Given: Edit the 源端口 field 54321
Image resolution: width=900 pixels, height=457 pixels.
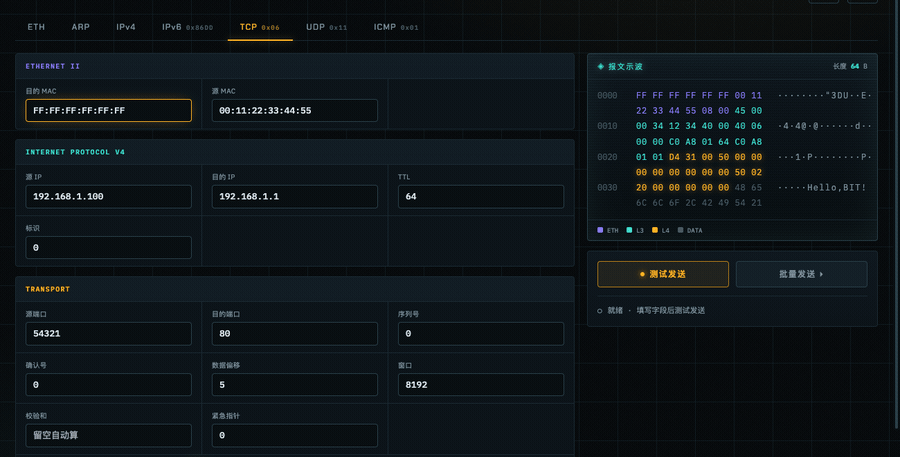Looking at the screenshot, I should tap(108, 334).
